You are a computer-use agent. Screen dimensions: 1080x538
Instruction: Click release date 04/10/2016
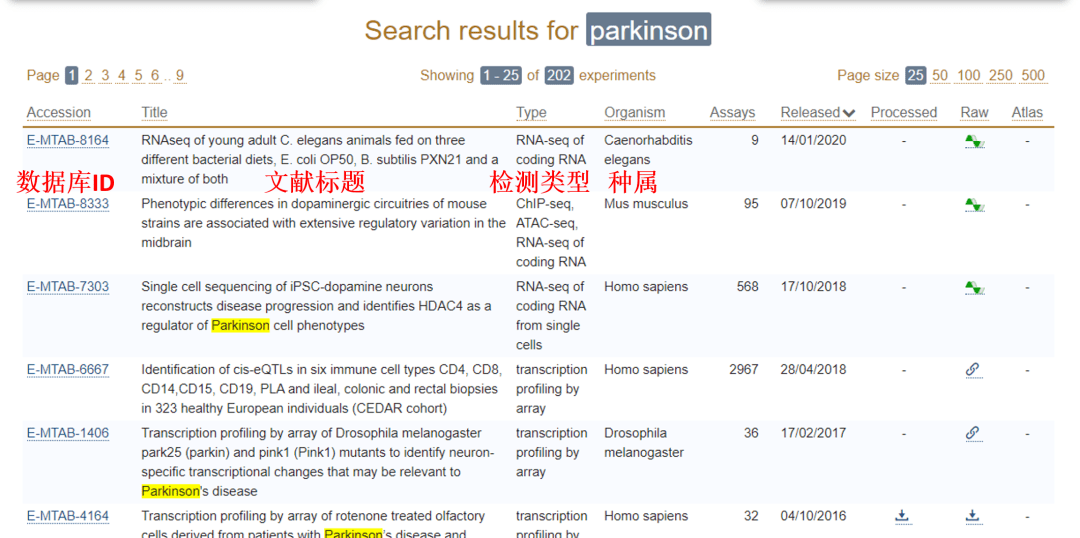[x=813, y=516]
